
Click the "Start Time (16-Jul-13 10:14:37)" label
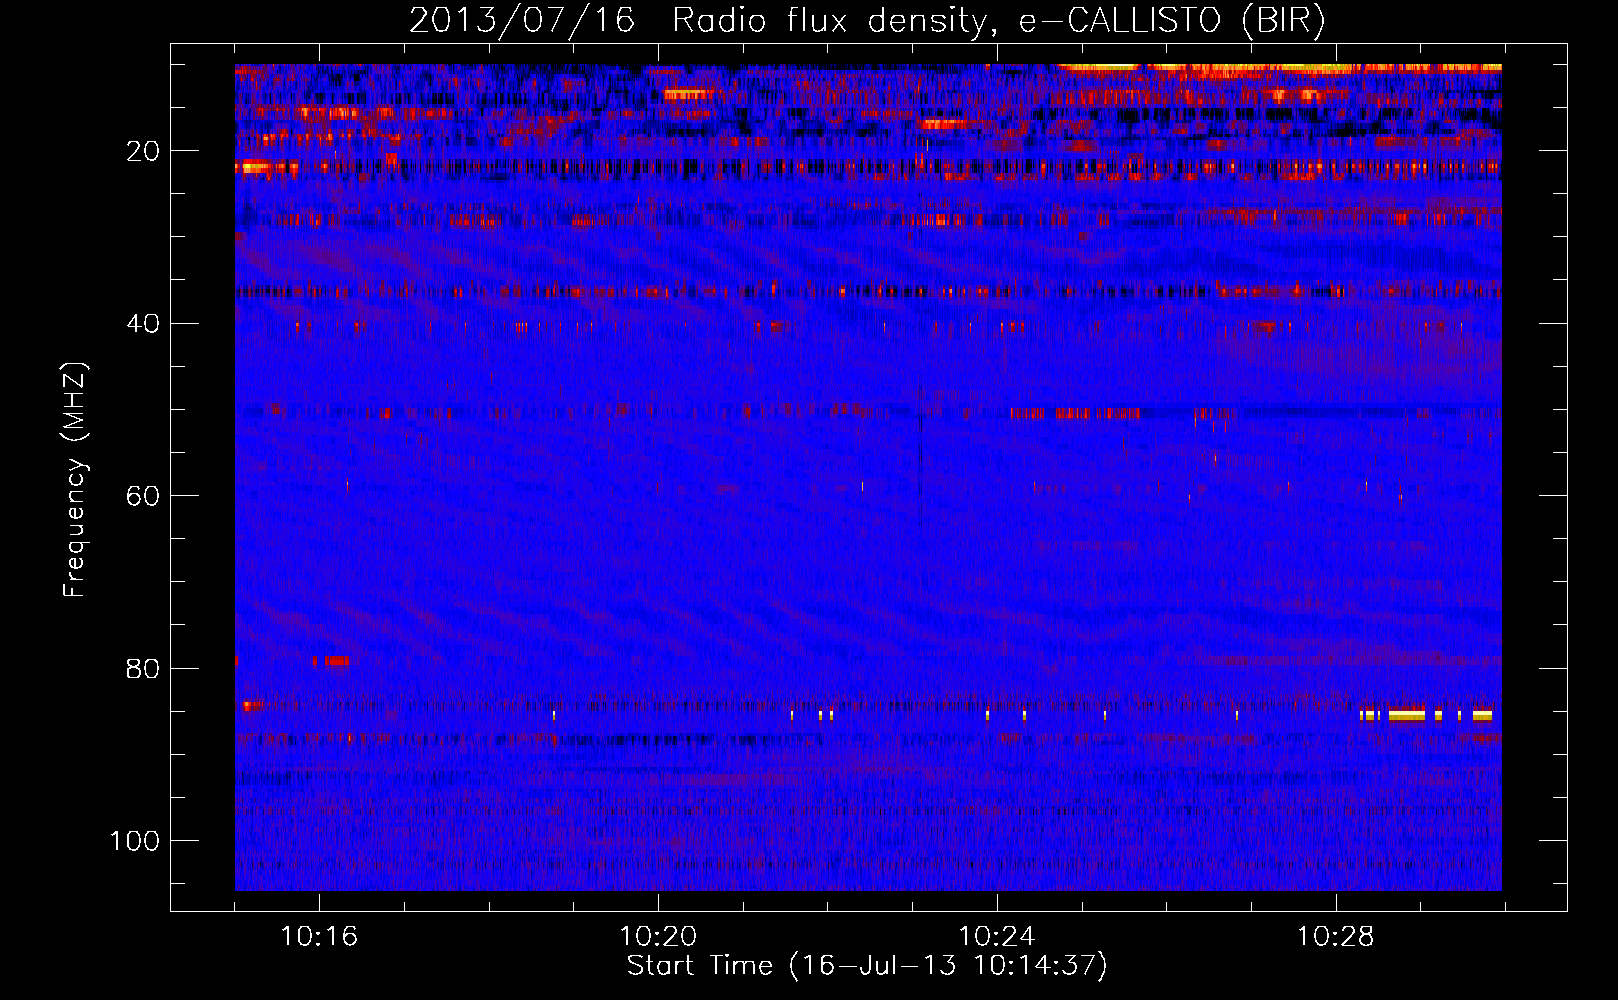click(x=867, y=966)
